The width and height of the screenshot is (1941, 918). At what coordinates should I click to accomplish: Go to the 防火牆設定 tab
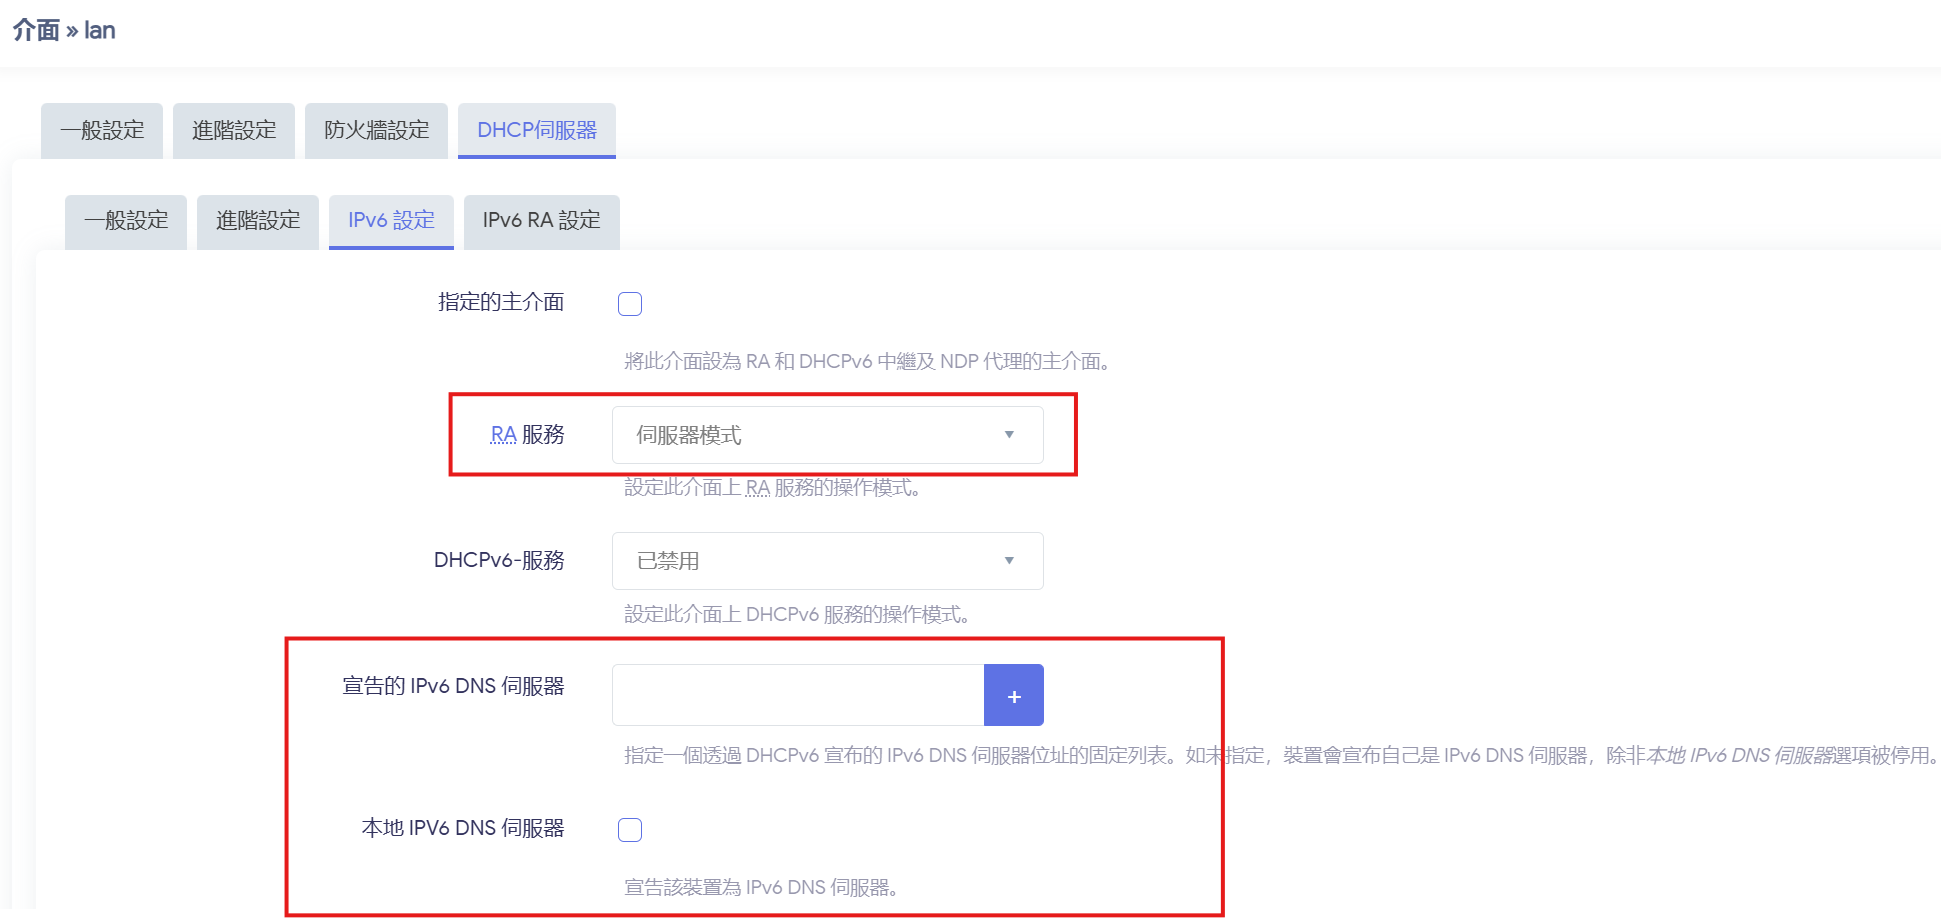coord(376,131)
